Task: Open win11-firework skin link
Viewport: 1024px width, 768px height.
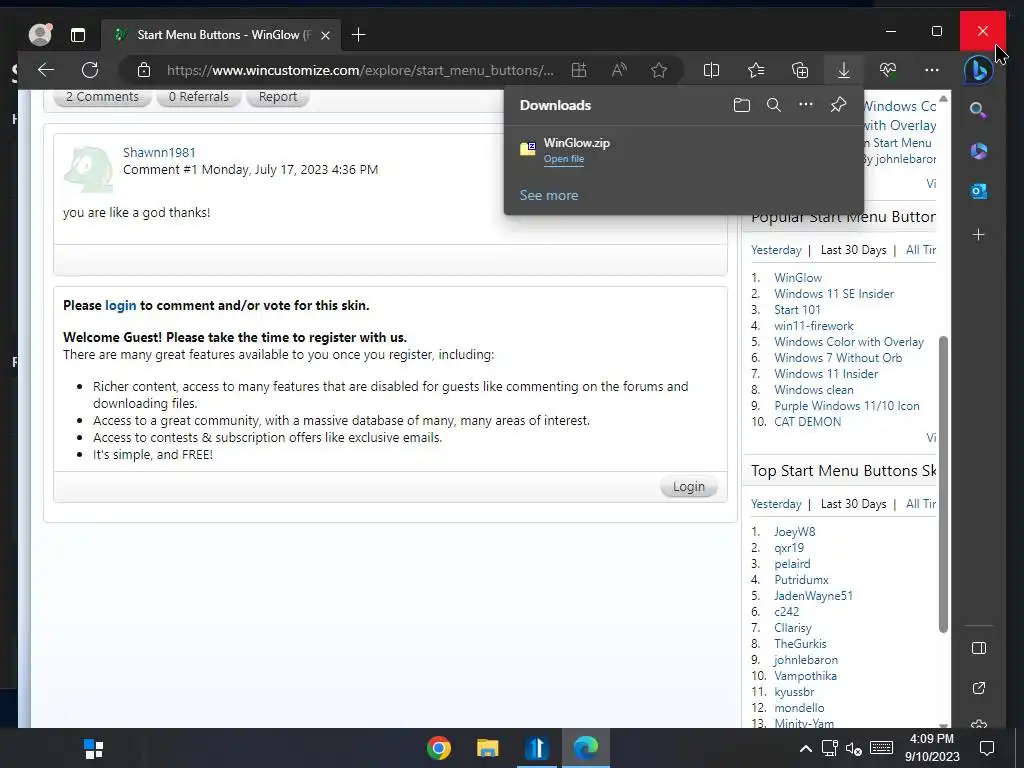Action: 814,326
